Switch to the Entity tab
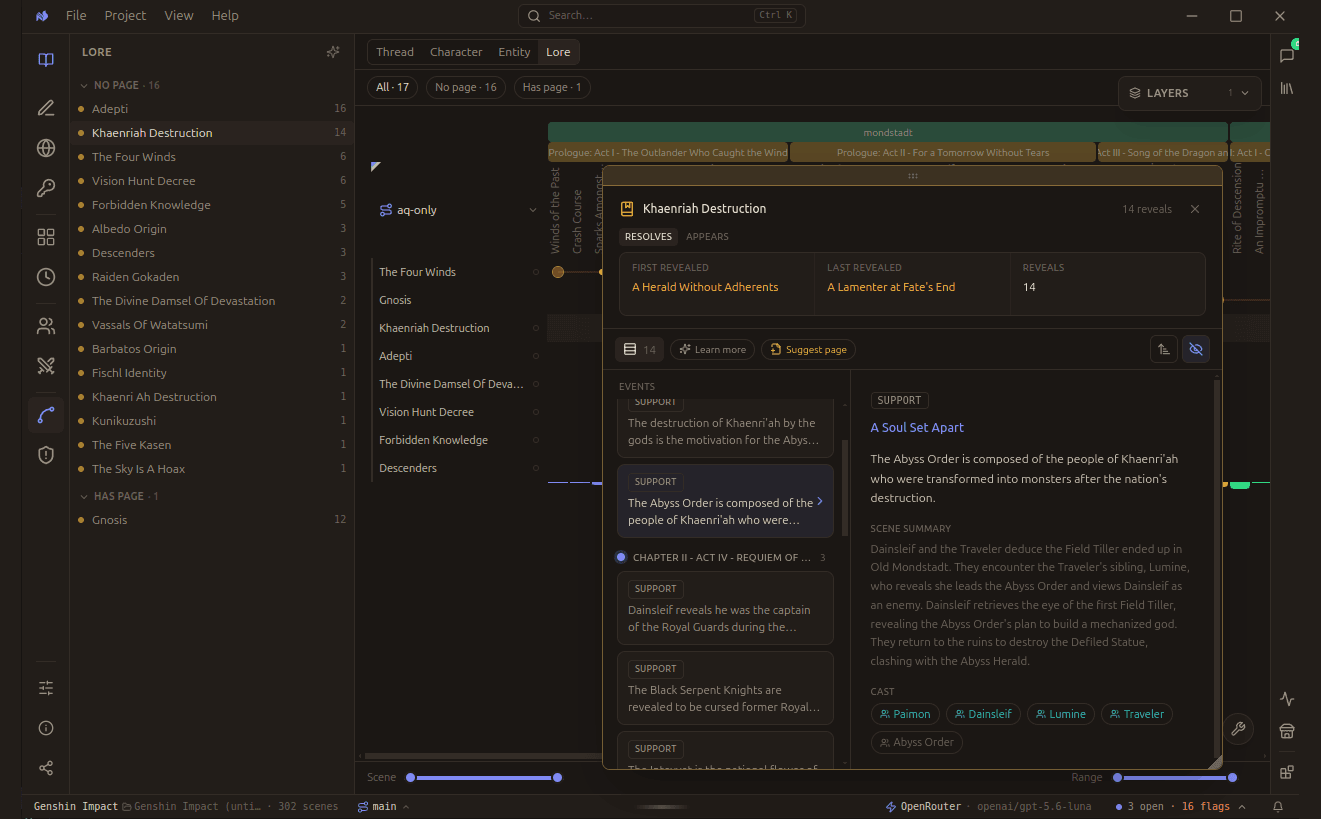 (x=514, y=52)
